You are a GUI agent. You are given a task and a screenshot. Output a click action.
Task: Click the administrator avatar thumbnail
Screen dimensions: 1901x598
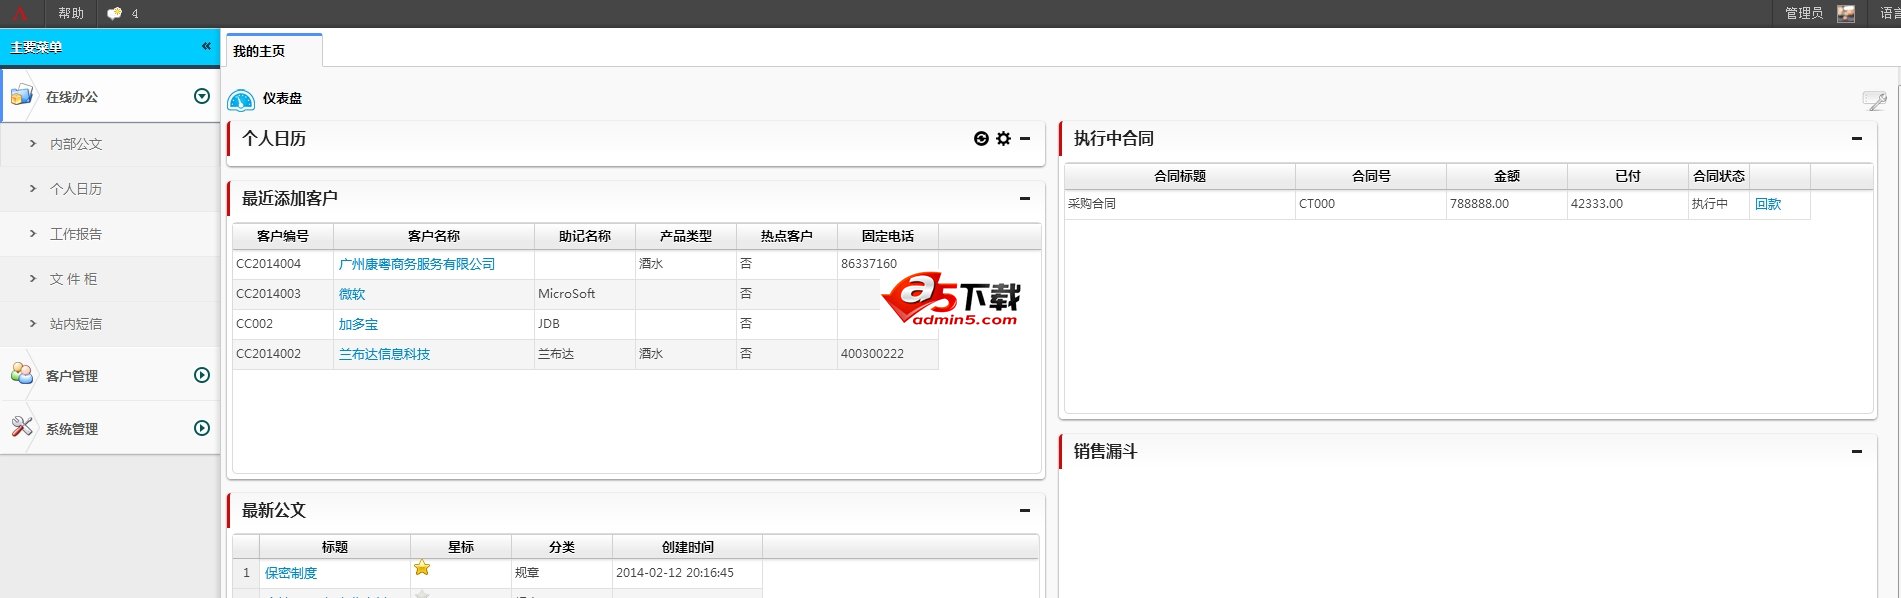(x=1846, y=13)
